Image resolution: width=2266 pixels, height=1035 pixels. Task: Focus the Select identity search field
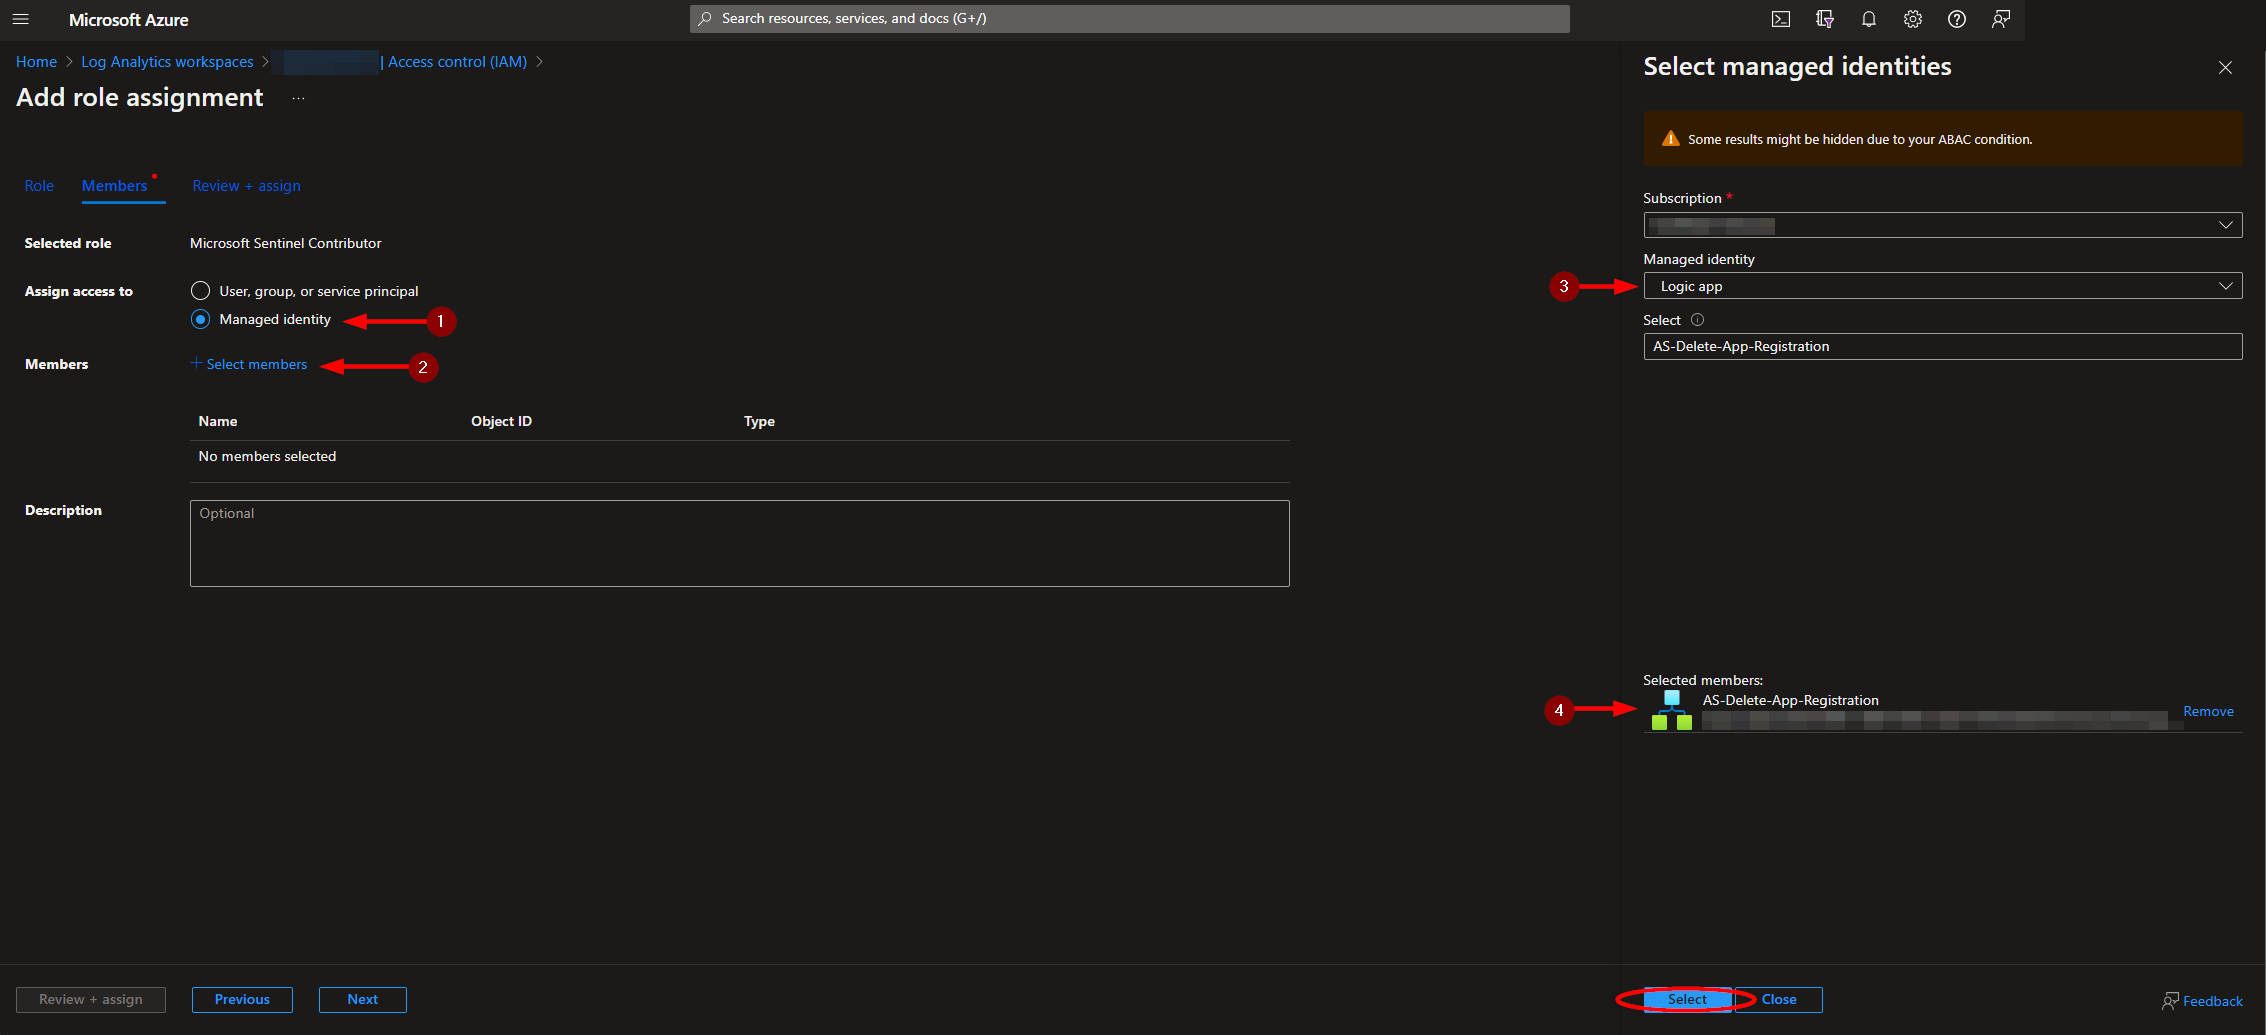[1942, 347]
